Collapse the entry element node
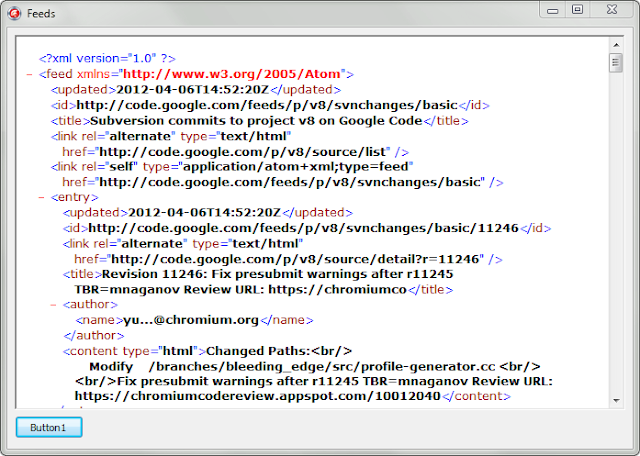Viewport: 640px width, 456px height. pyautogui.click(x=41, y=198)
